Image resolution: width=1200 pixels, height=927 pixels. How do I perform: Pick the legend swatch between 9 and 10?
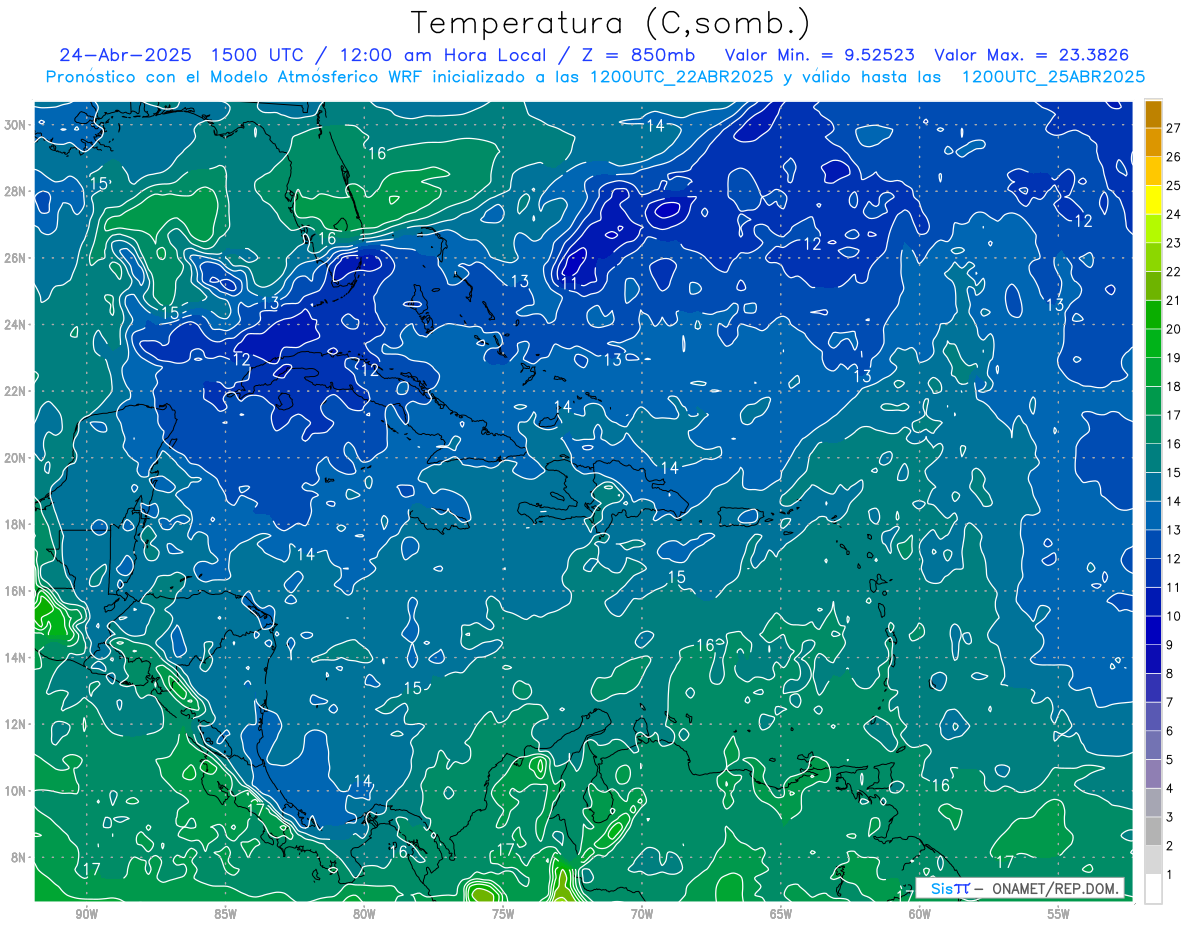tap(1153, 630)
